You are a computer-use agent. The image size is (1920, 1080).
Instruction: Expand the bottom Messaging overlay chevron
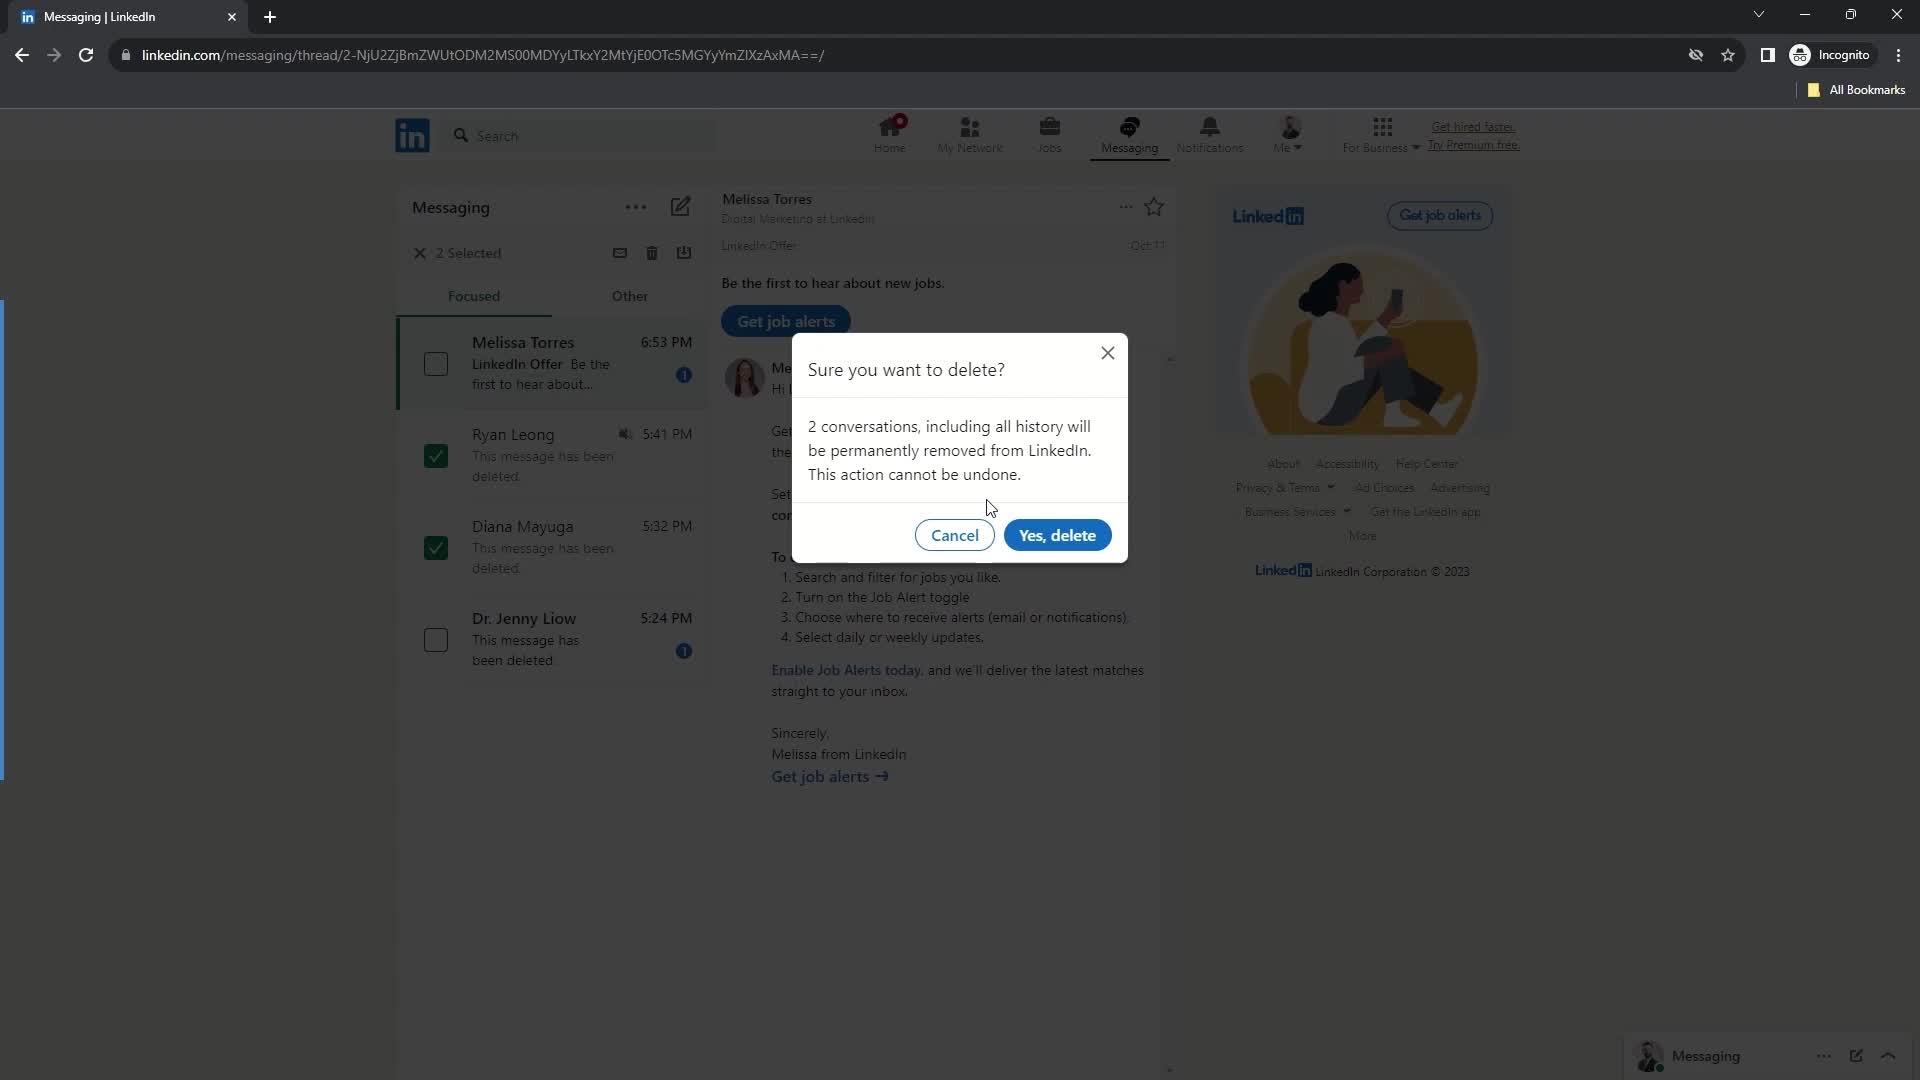[x=1888, y=1056]
